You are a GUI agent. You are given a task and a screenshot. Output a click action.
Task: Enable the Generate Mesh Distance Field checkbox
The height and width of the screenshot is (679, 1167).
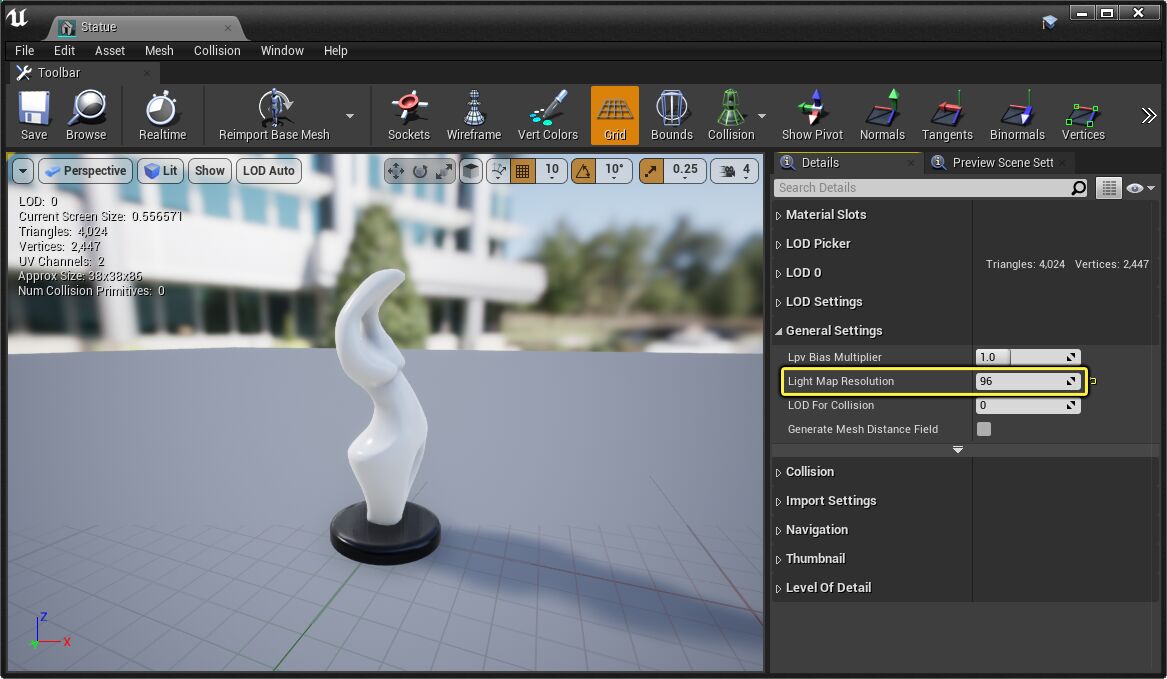(x=984, y=429)
